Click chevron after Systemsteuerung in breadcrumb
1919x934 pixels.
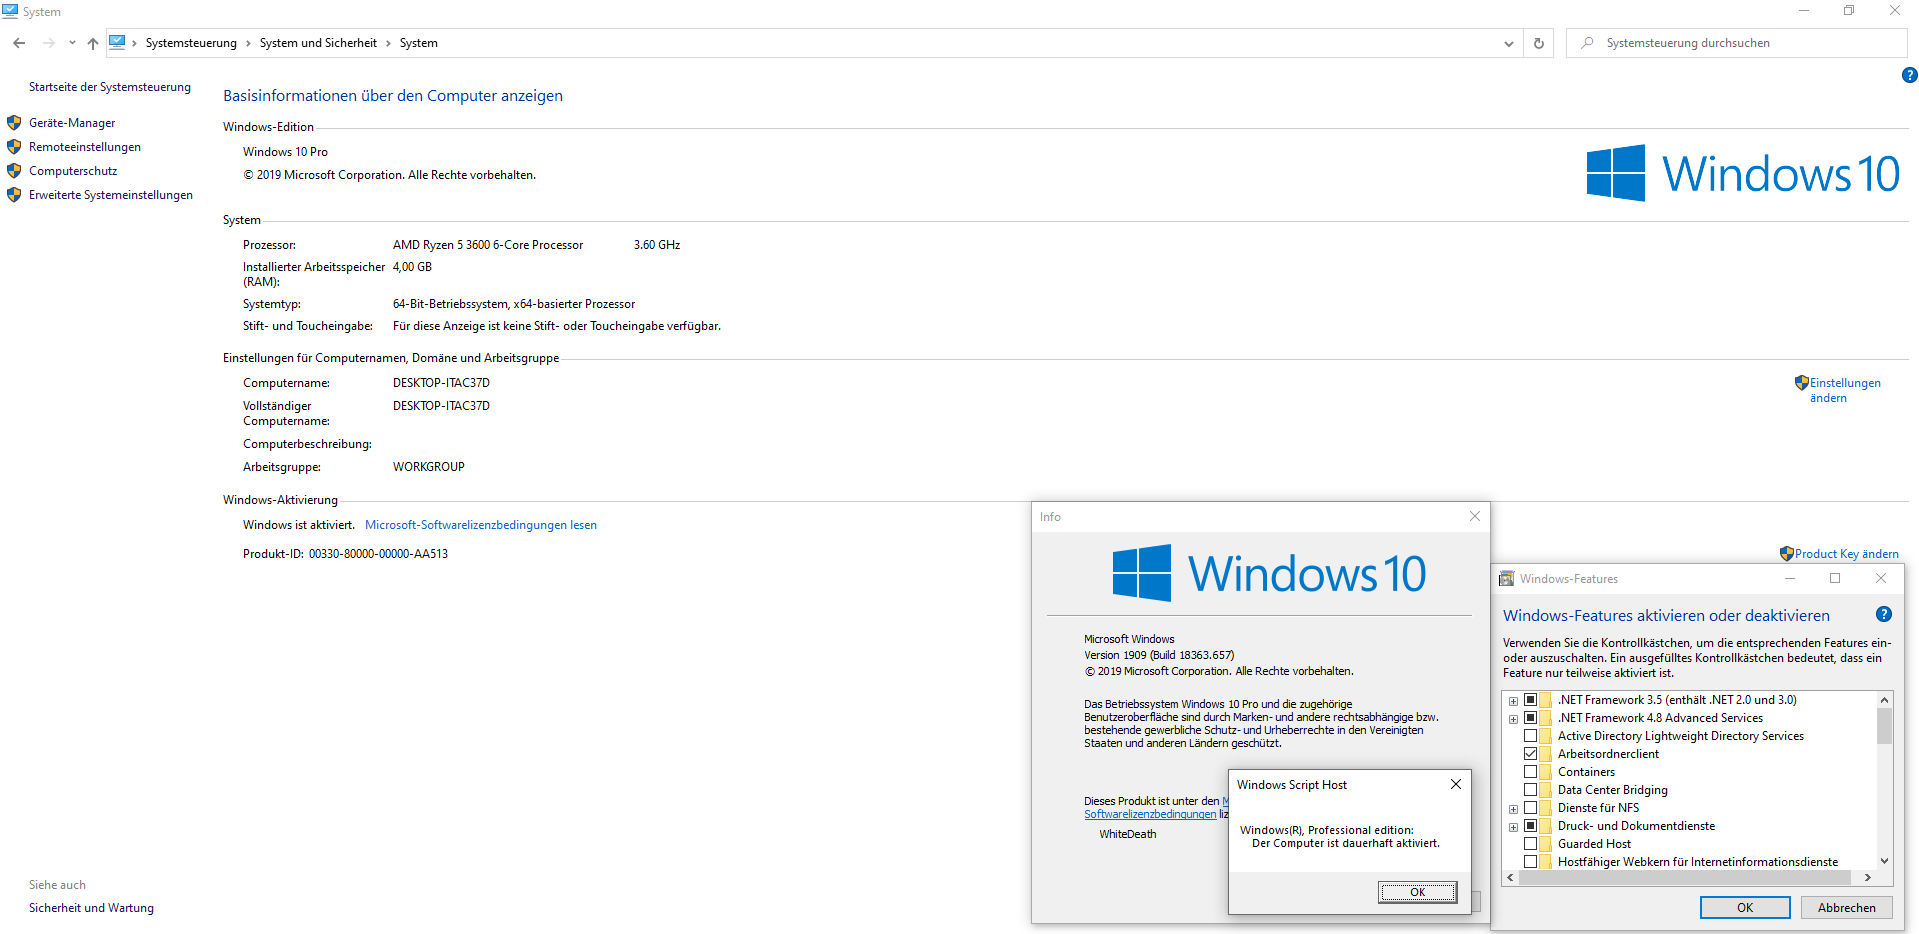click(x=248, y=43)
